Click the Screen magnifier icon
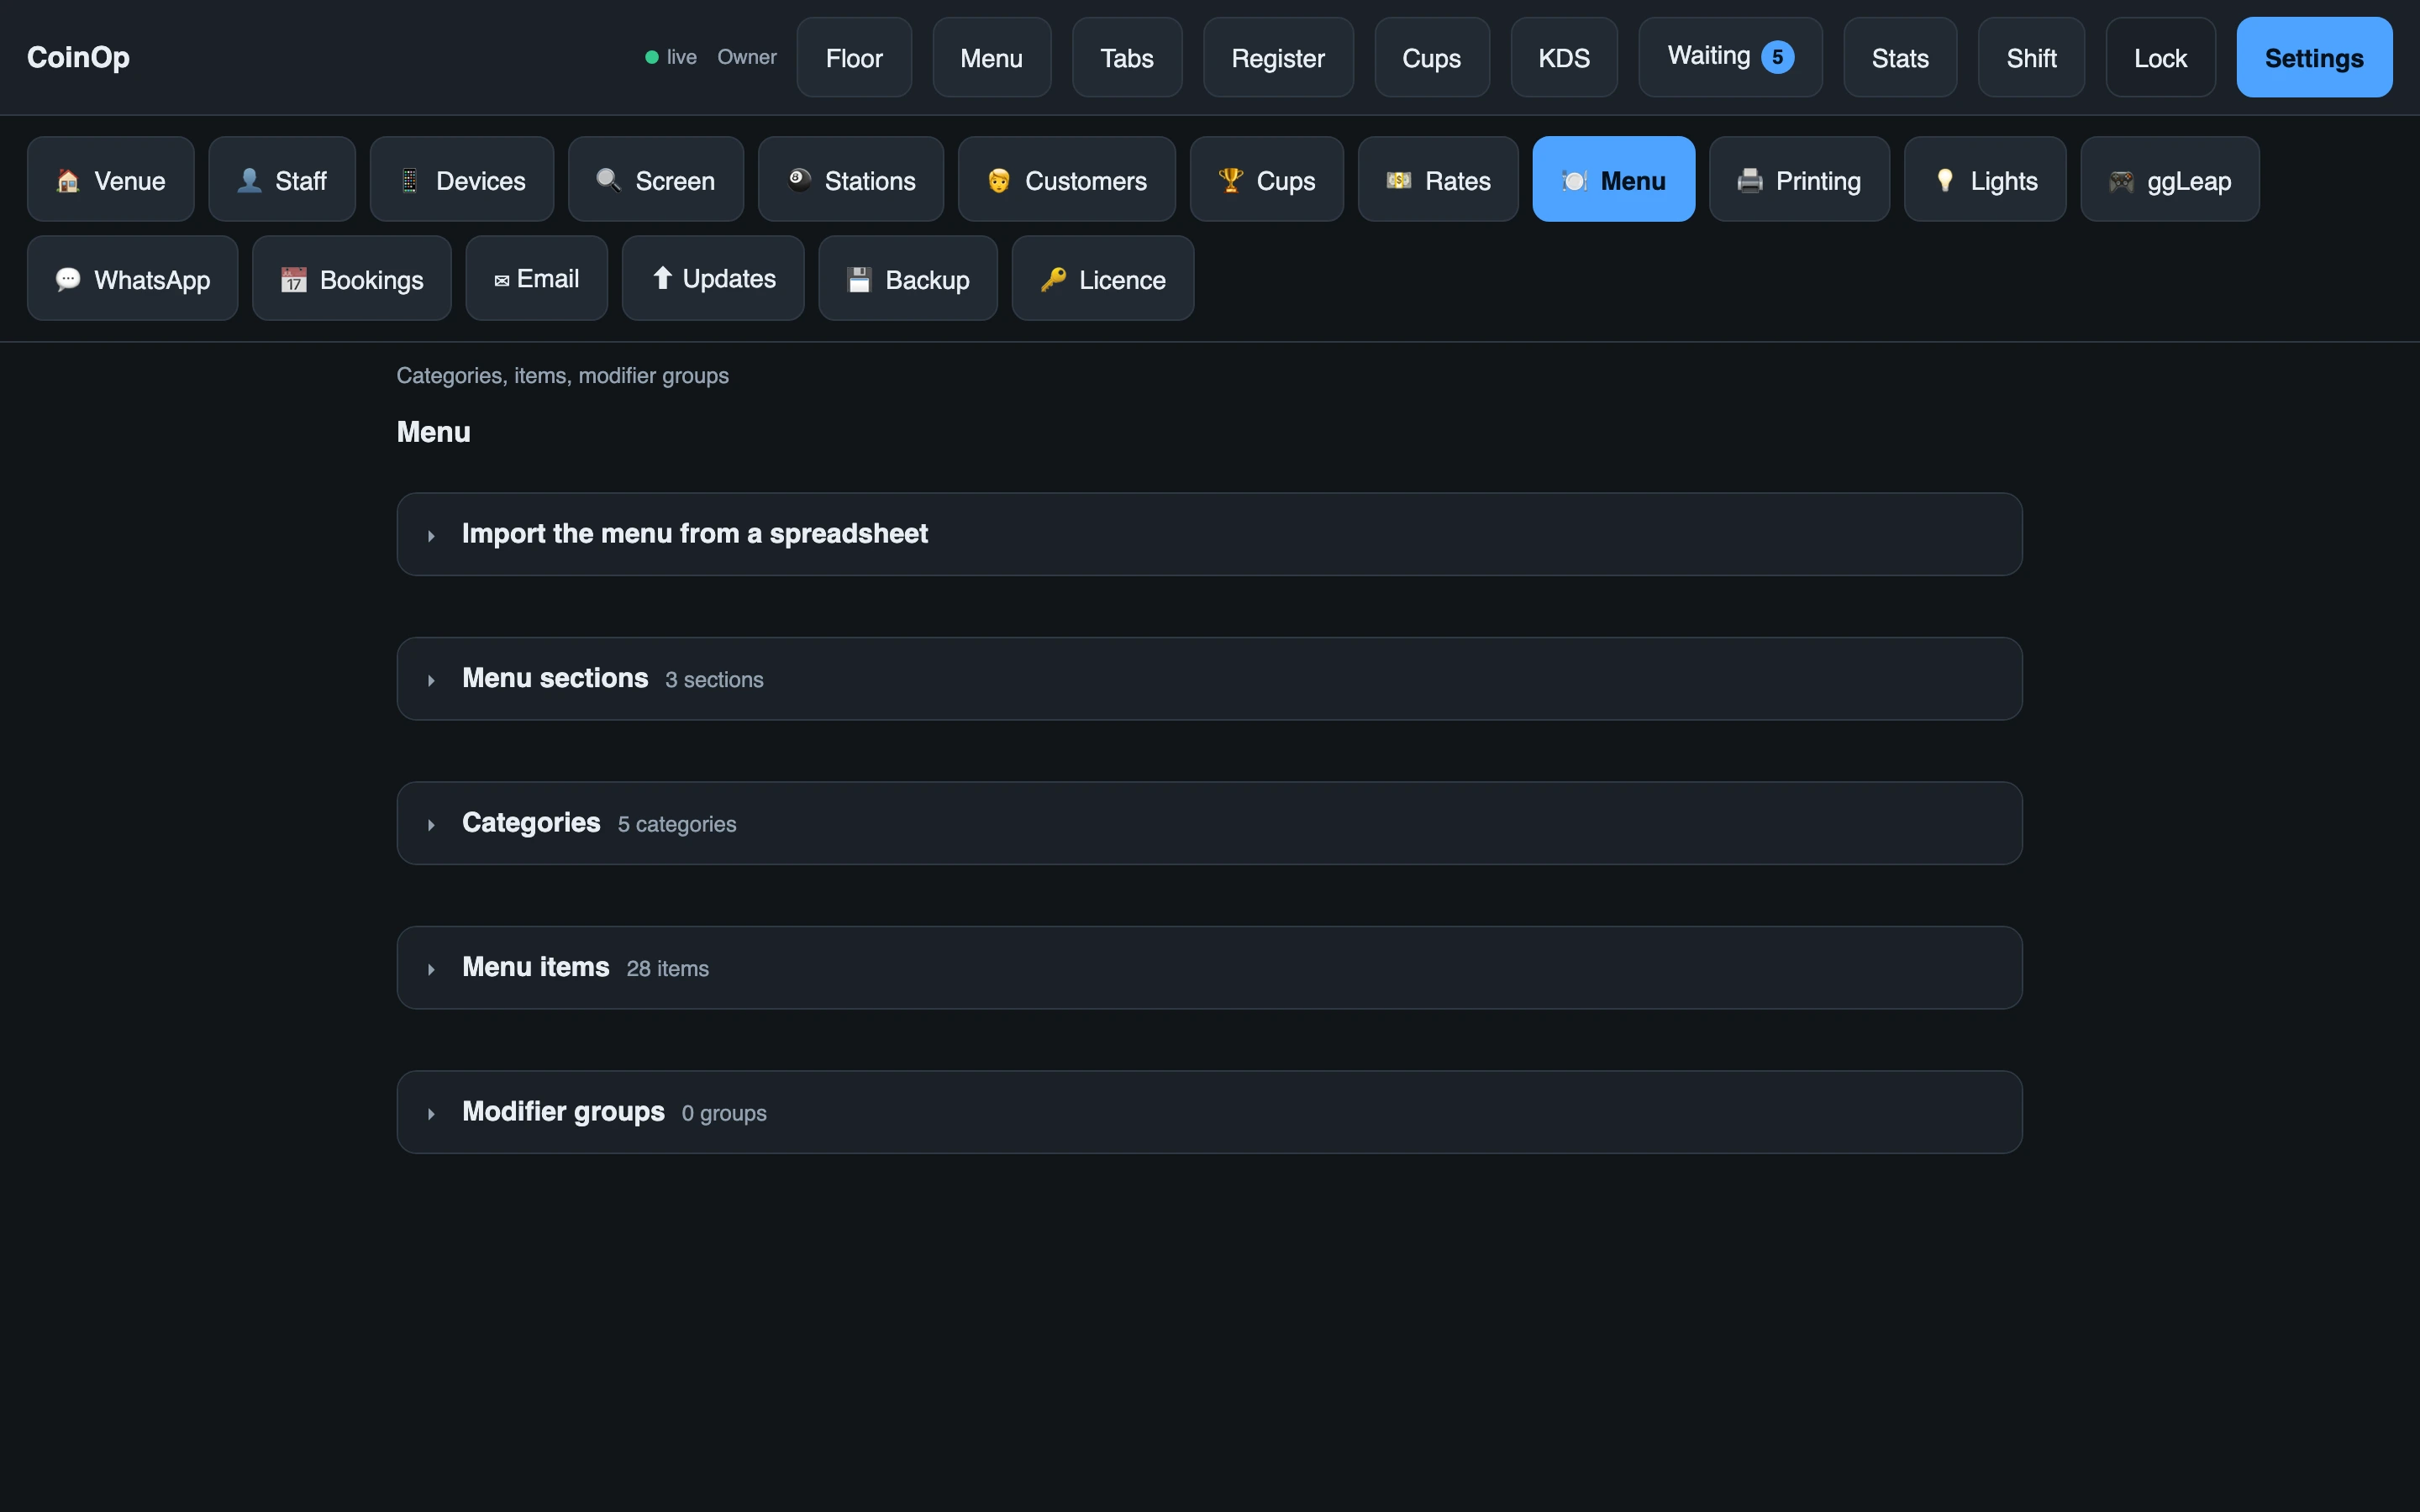Image resolution: width=2420 pixels, height=1512 pixels. [609, 180]
